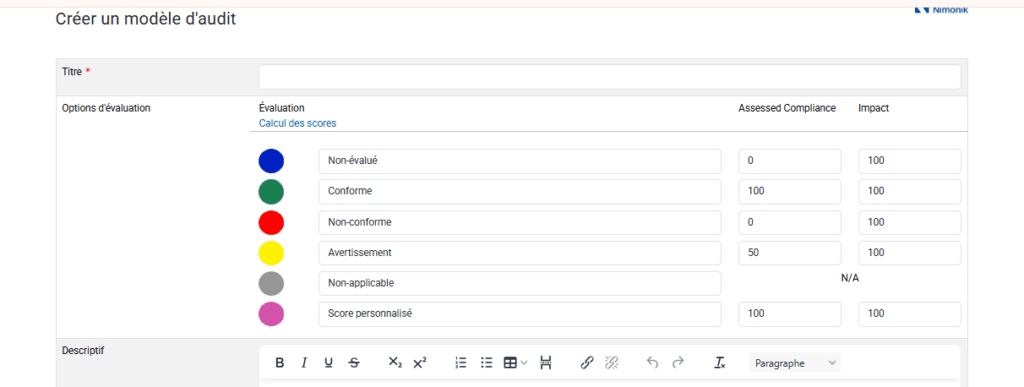This screenshot has height=387, width=1024.
Task: Click the N/A text for Non-applicable
Action: (850, 279)
